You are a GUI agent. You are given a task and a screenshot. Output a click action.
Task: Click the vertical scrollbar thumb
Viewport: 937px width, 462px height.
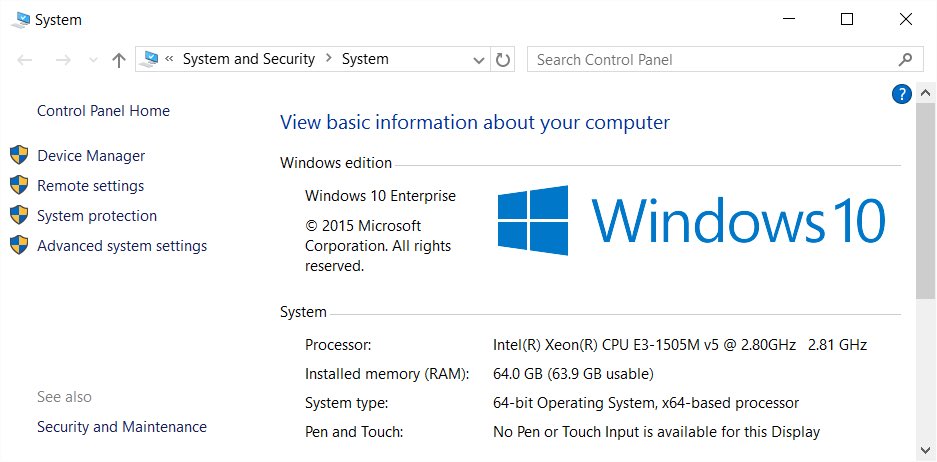pos(924,199)
